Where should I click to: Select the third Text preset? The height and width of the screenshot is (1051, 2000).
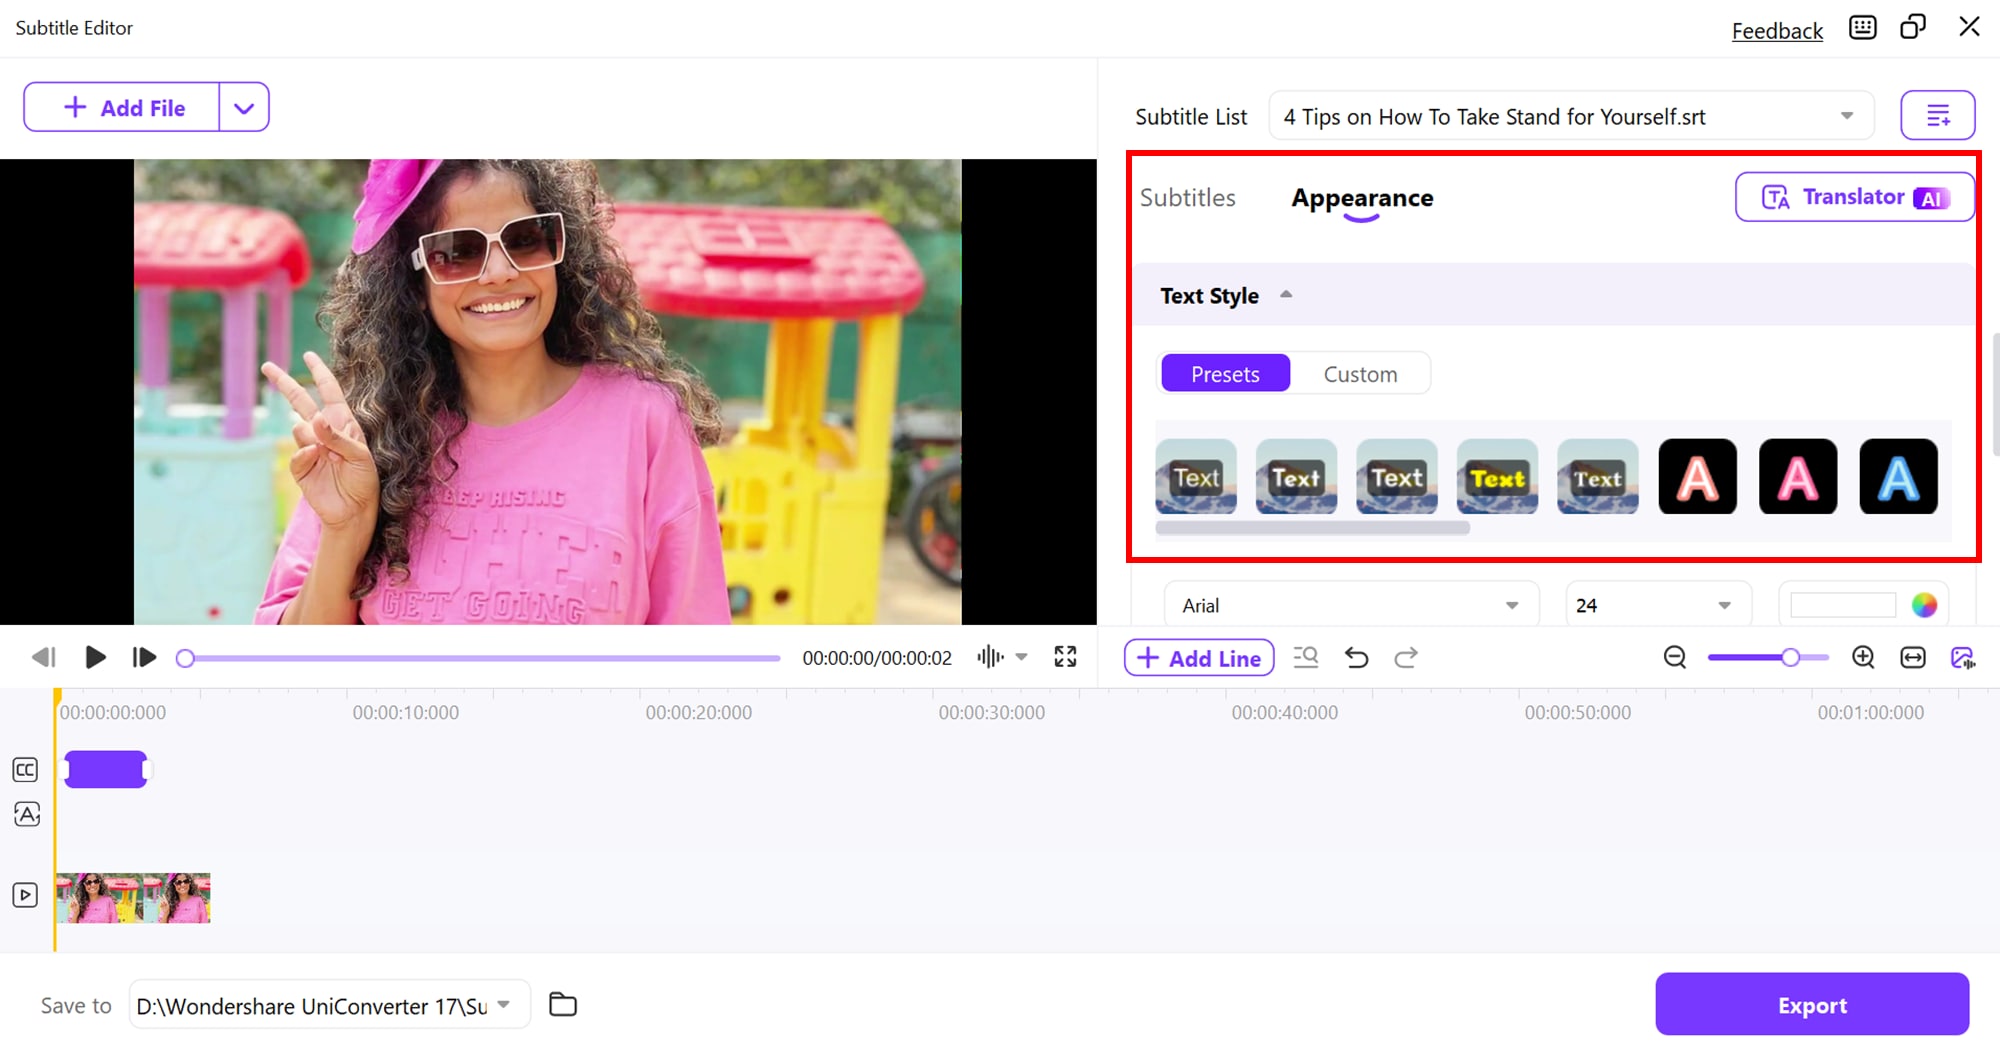pos(1397,477)
